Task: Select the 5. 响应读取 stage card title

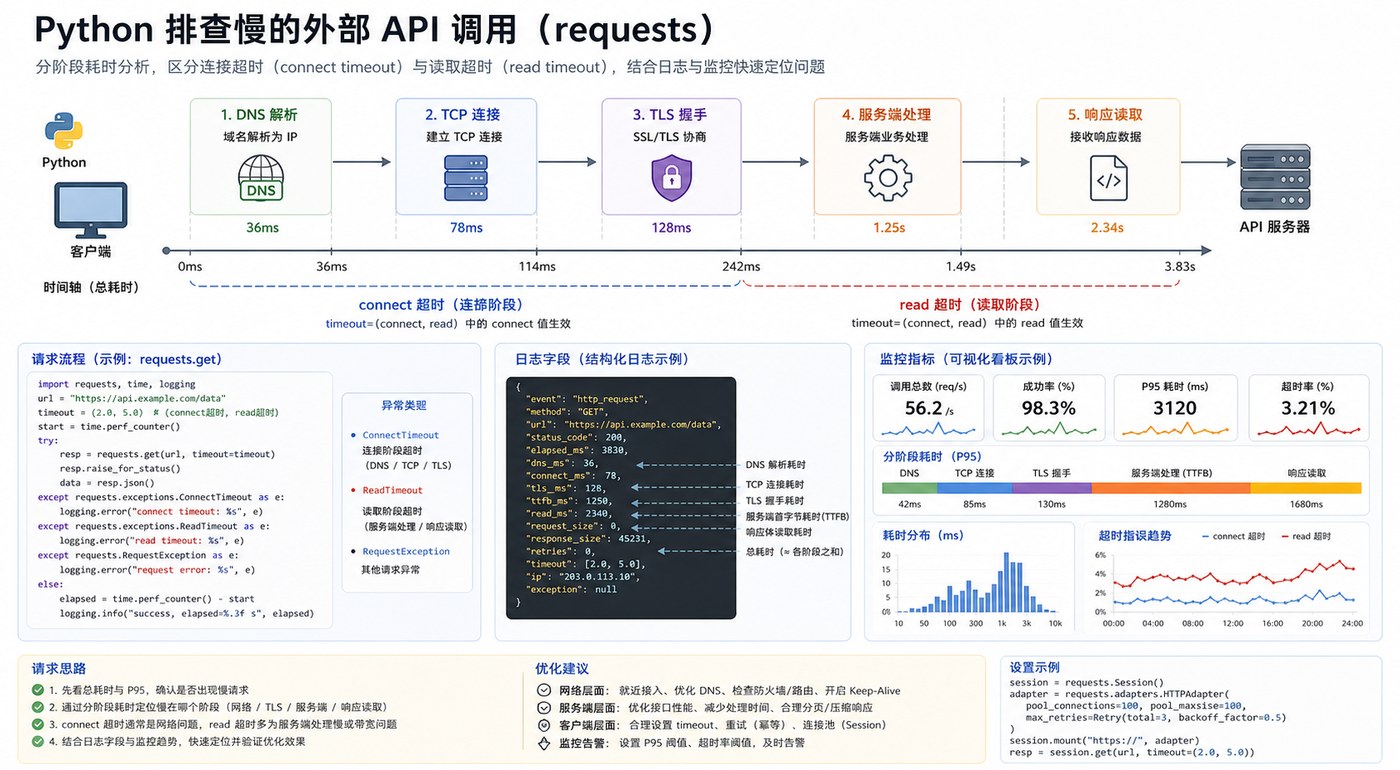Action: [x=1105, y=114]
